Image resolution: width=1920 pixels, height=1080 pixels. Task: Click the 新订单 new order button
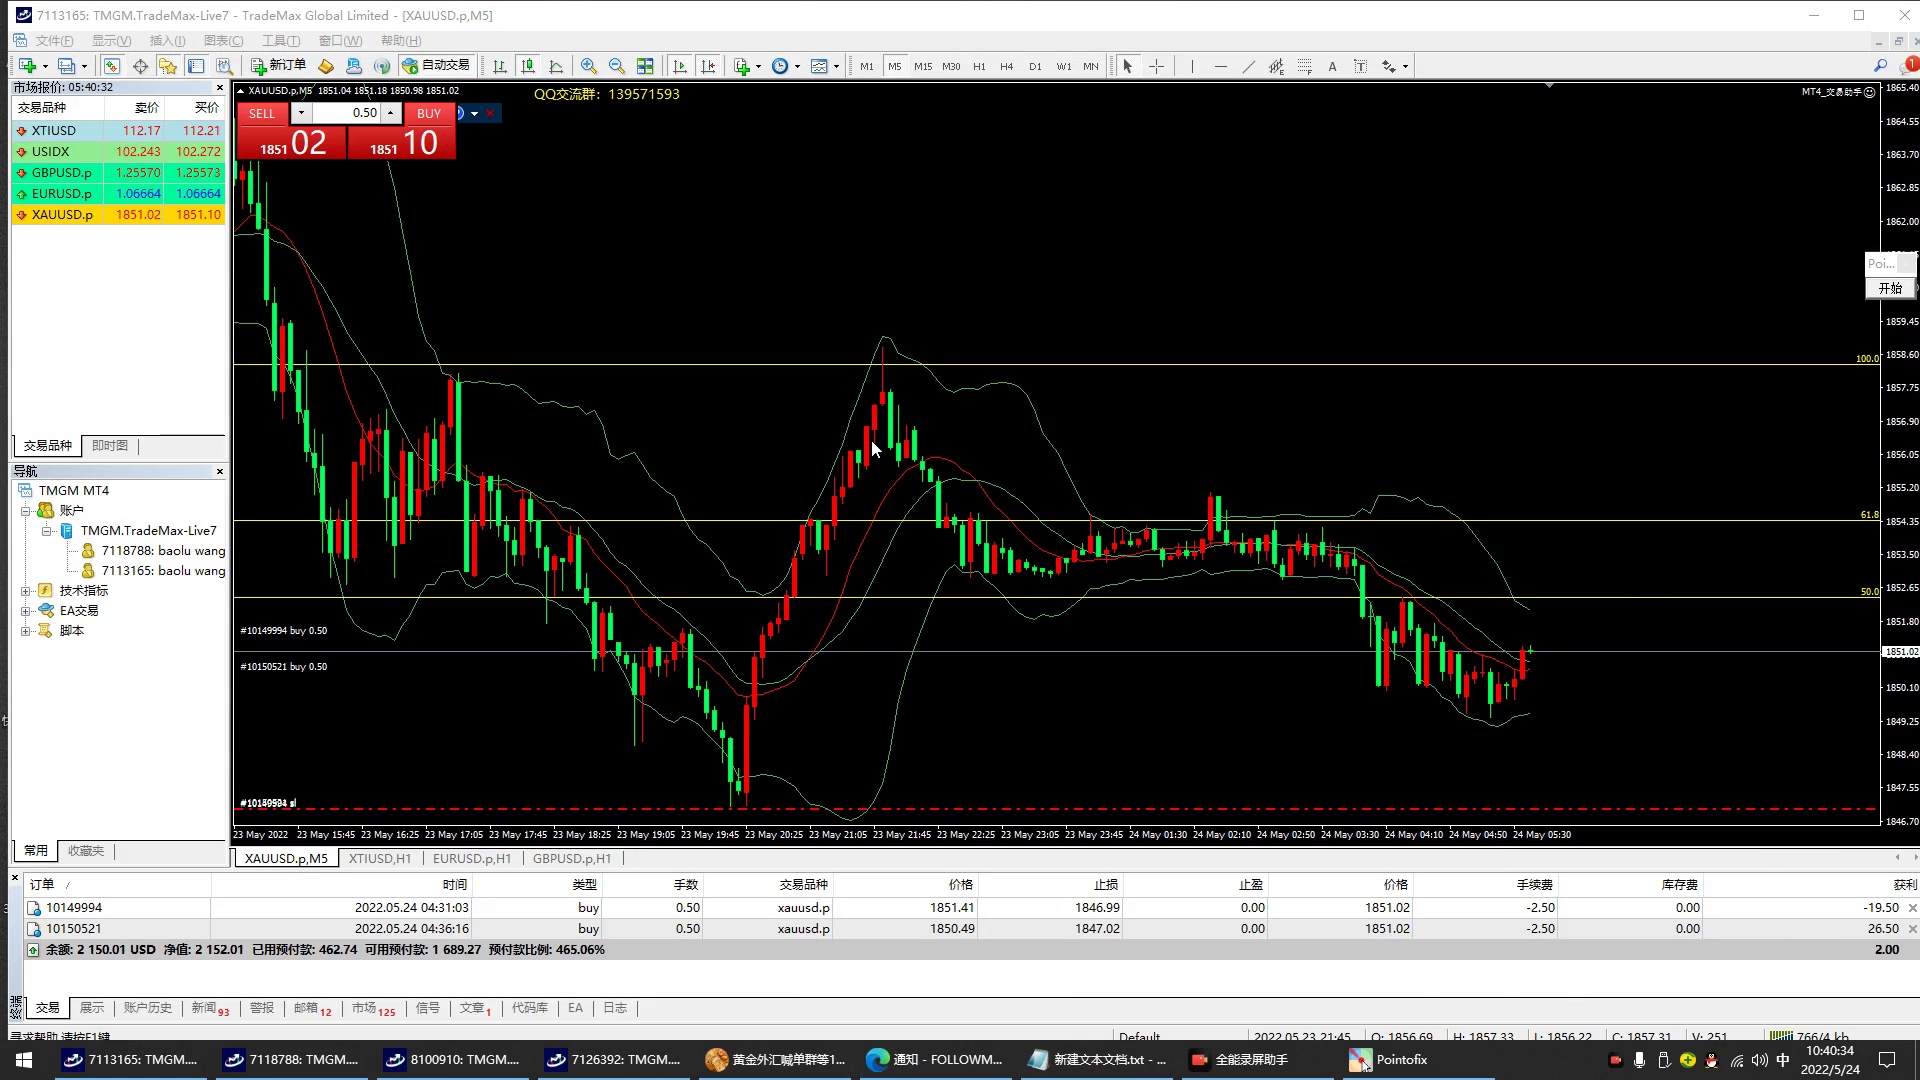coord(279,65)
